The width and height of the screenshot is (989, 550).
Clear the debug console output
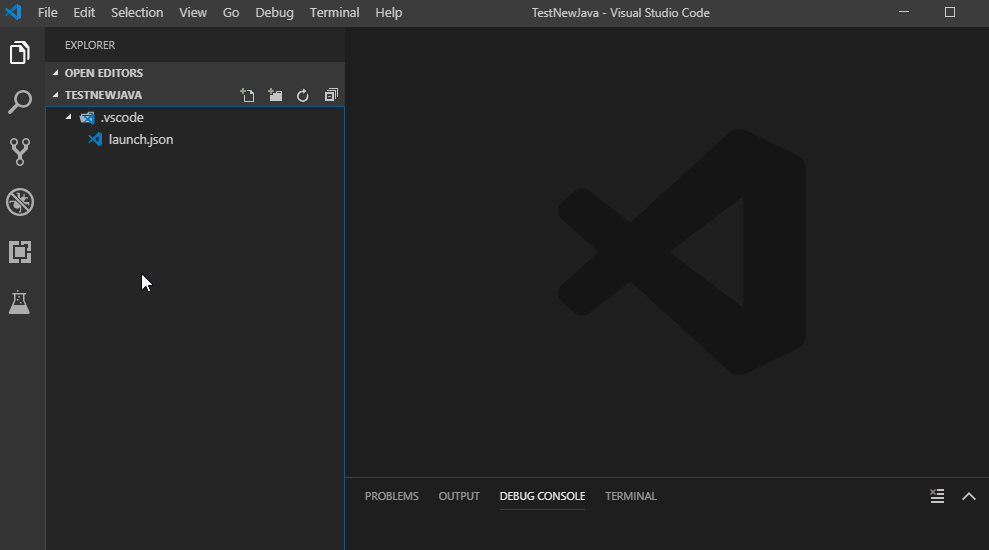pos(937,496)
